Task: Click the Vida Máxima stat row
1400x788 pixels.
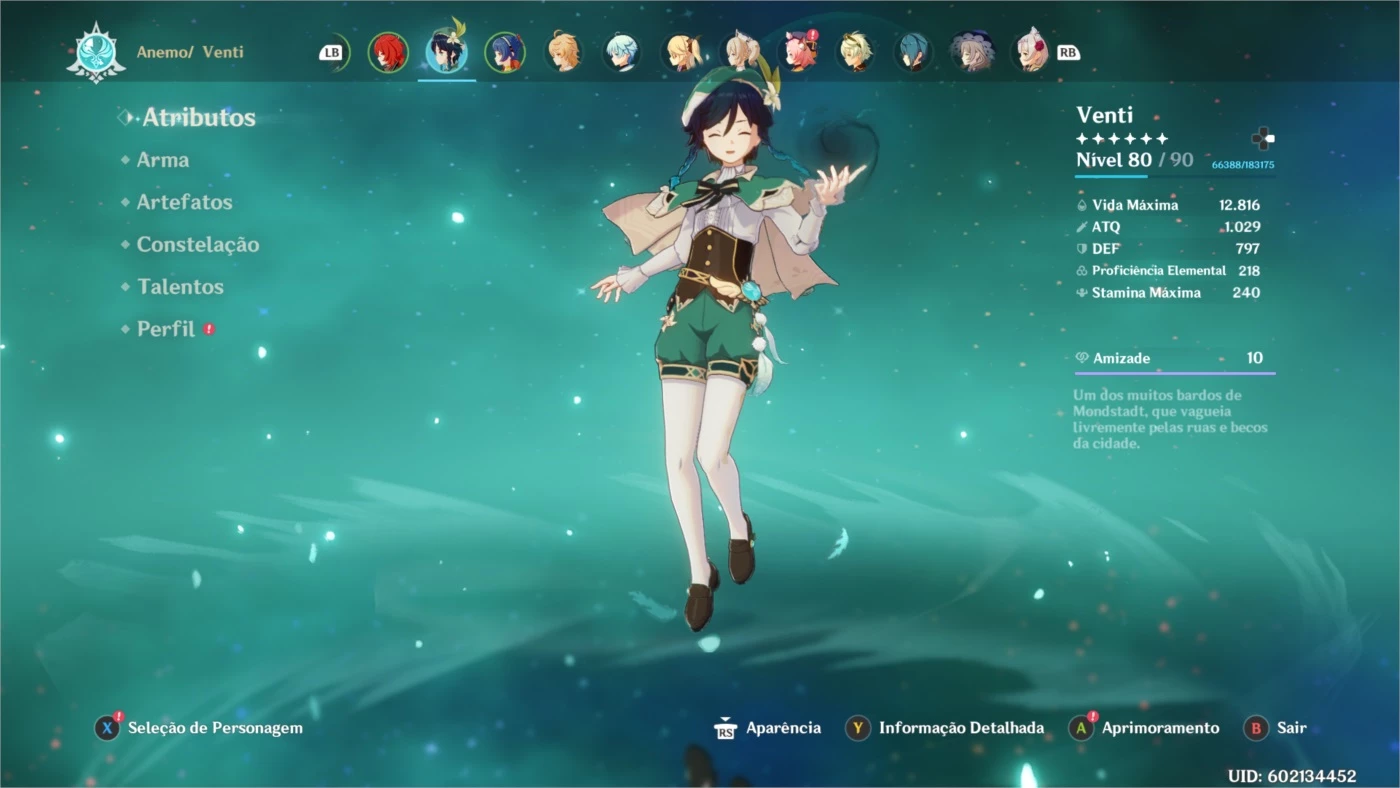Action: pos(1168,205)
